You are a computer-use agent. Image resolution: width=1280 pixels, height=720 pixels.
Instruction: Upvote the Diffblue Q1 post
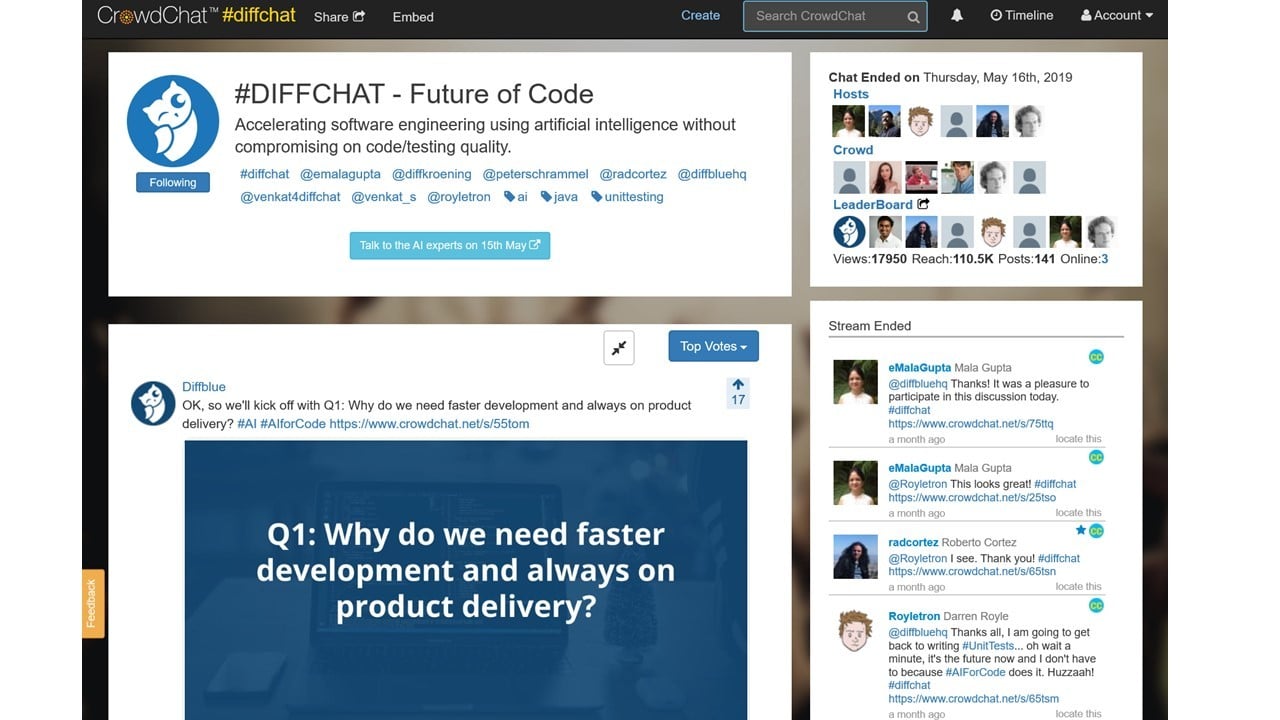coord(738,384)
